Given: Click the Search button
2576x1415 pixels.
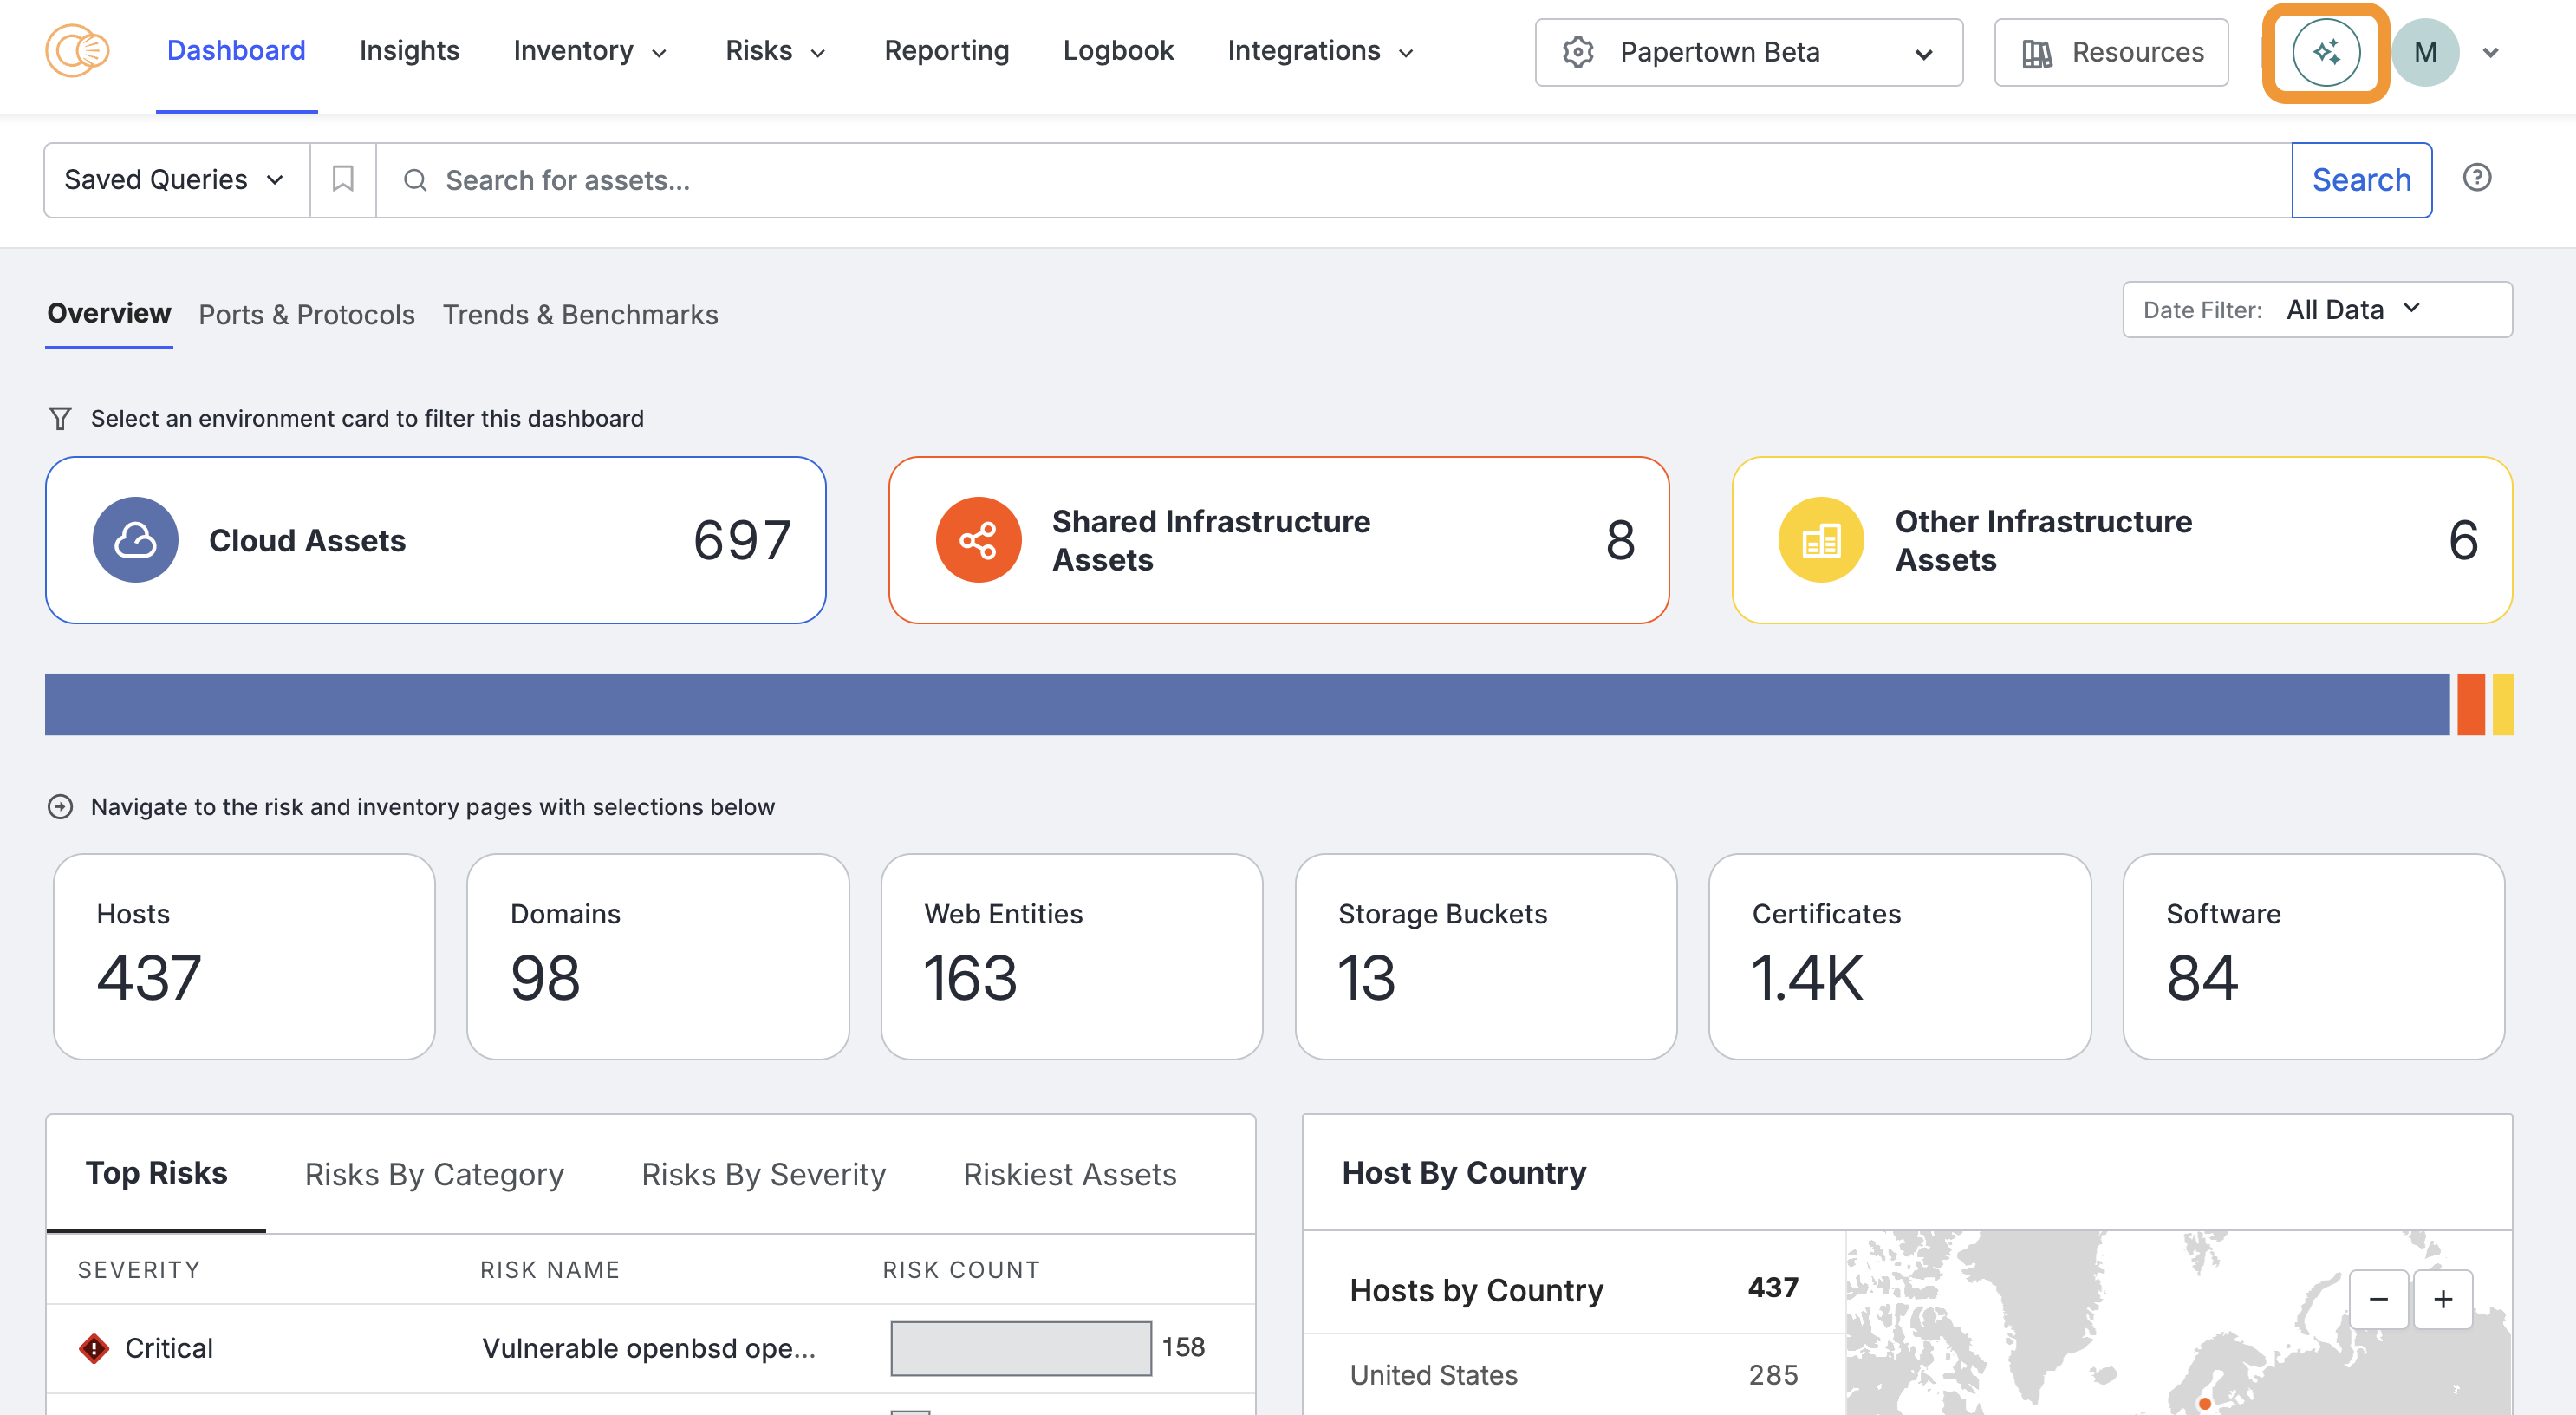Looking at the screenshot, I should (2360, 180).
